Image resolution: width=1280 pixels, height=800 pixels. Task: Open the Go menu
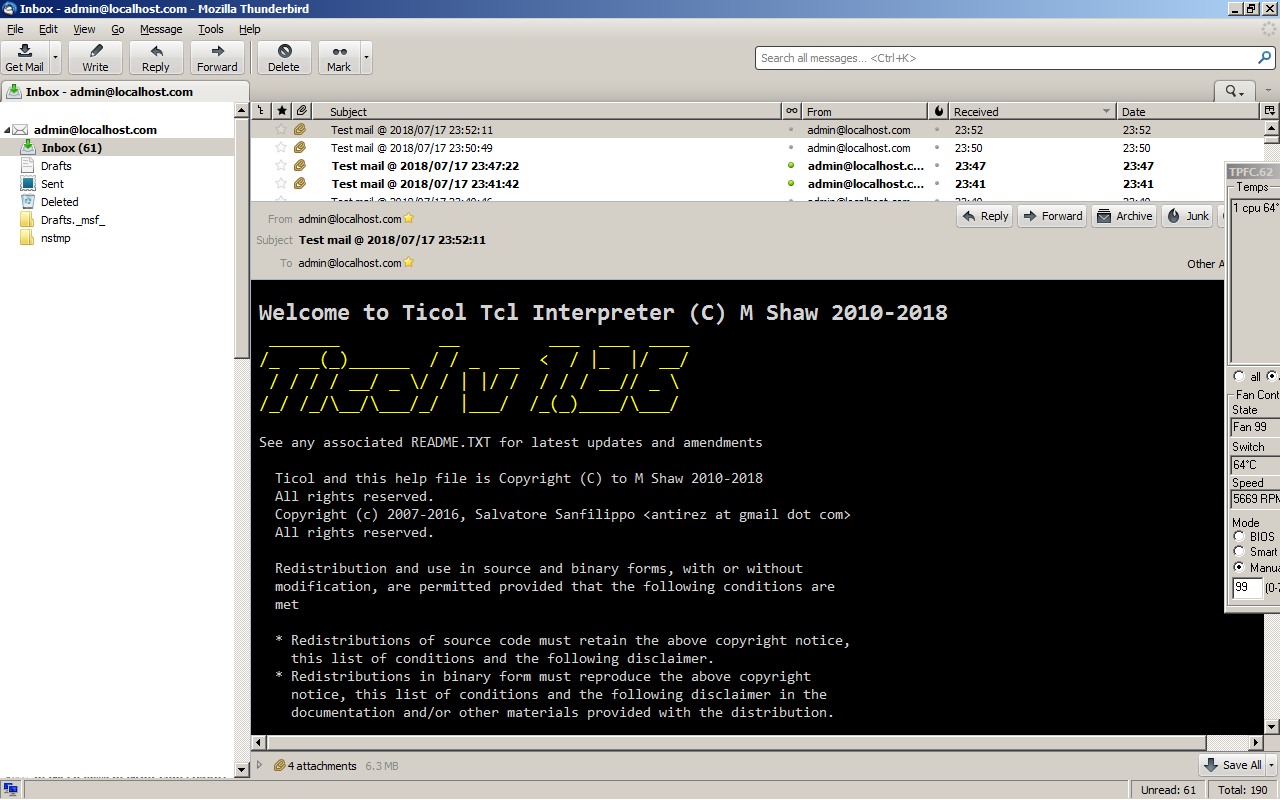(x=118, y=29)
